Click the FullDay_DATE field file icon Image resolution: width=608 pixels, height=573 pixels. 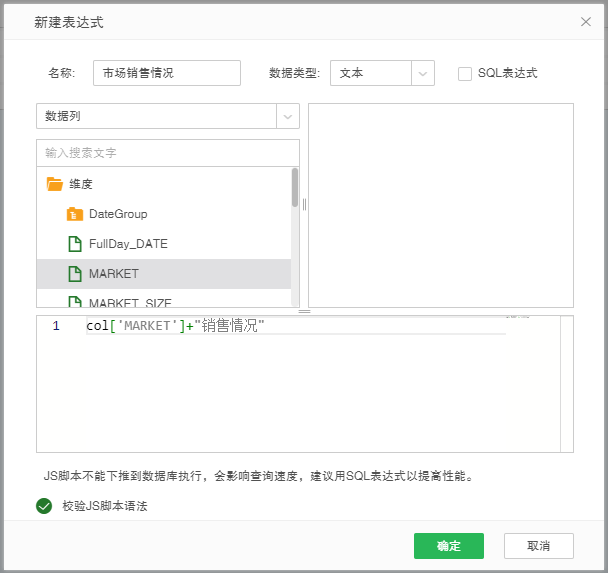74,244
